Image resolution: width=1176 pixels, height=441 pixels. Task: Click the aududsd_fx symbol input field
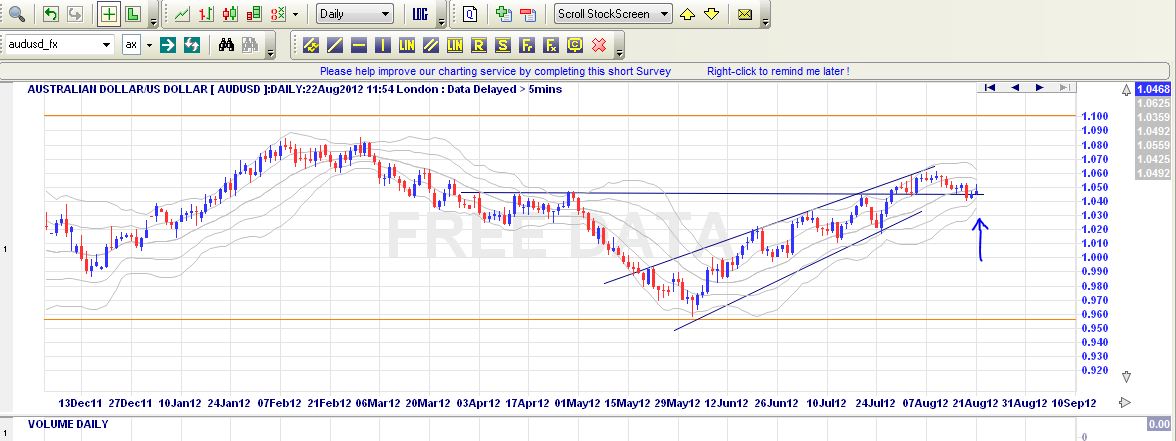[52, 44]
